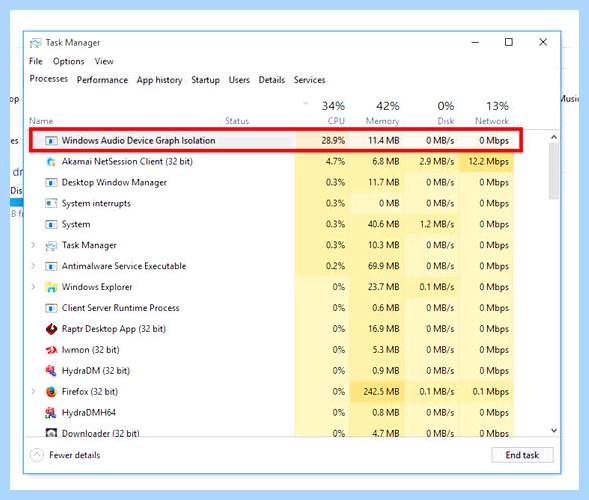
Task: Click the 12.2 Mbps Akamai network cell
Action: point(487,162)
